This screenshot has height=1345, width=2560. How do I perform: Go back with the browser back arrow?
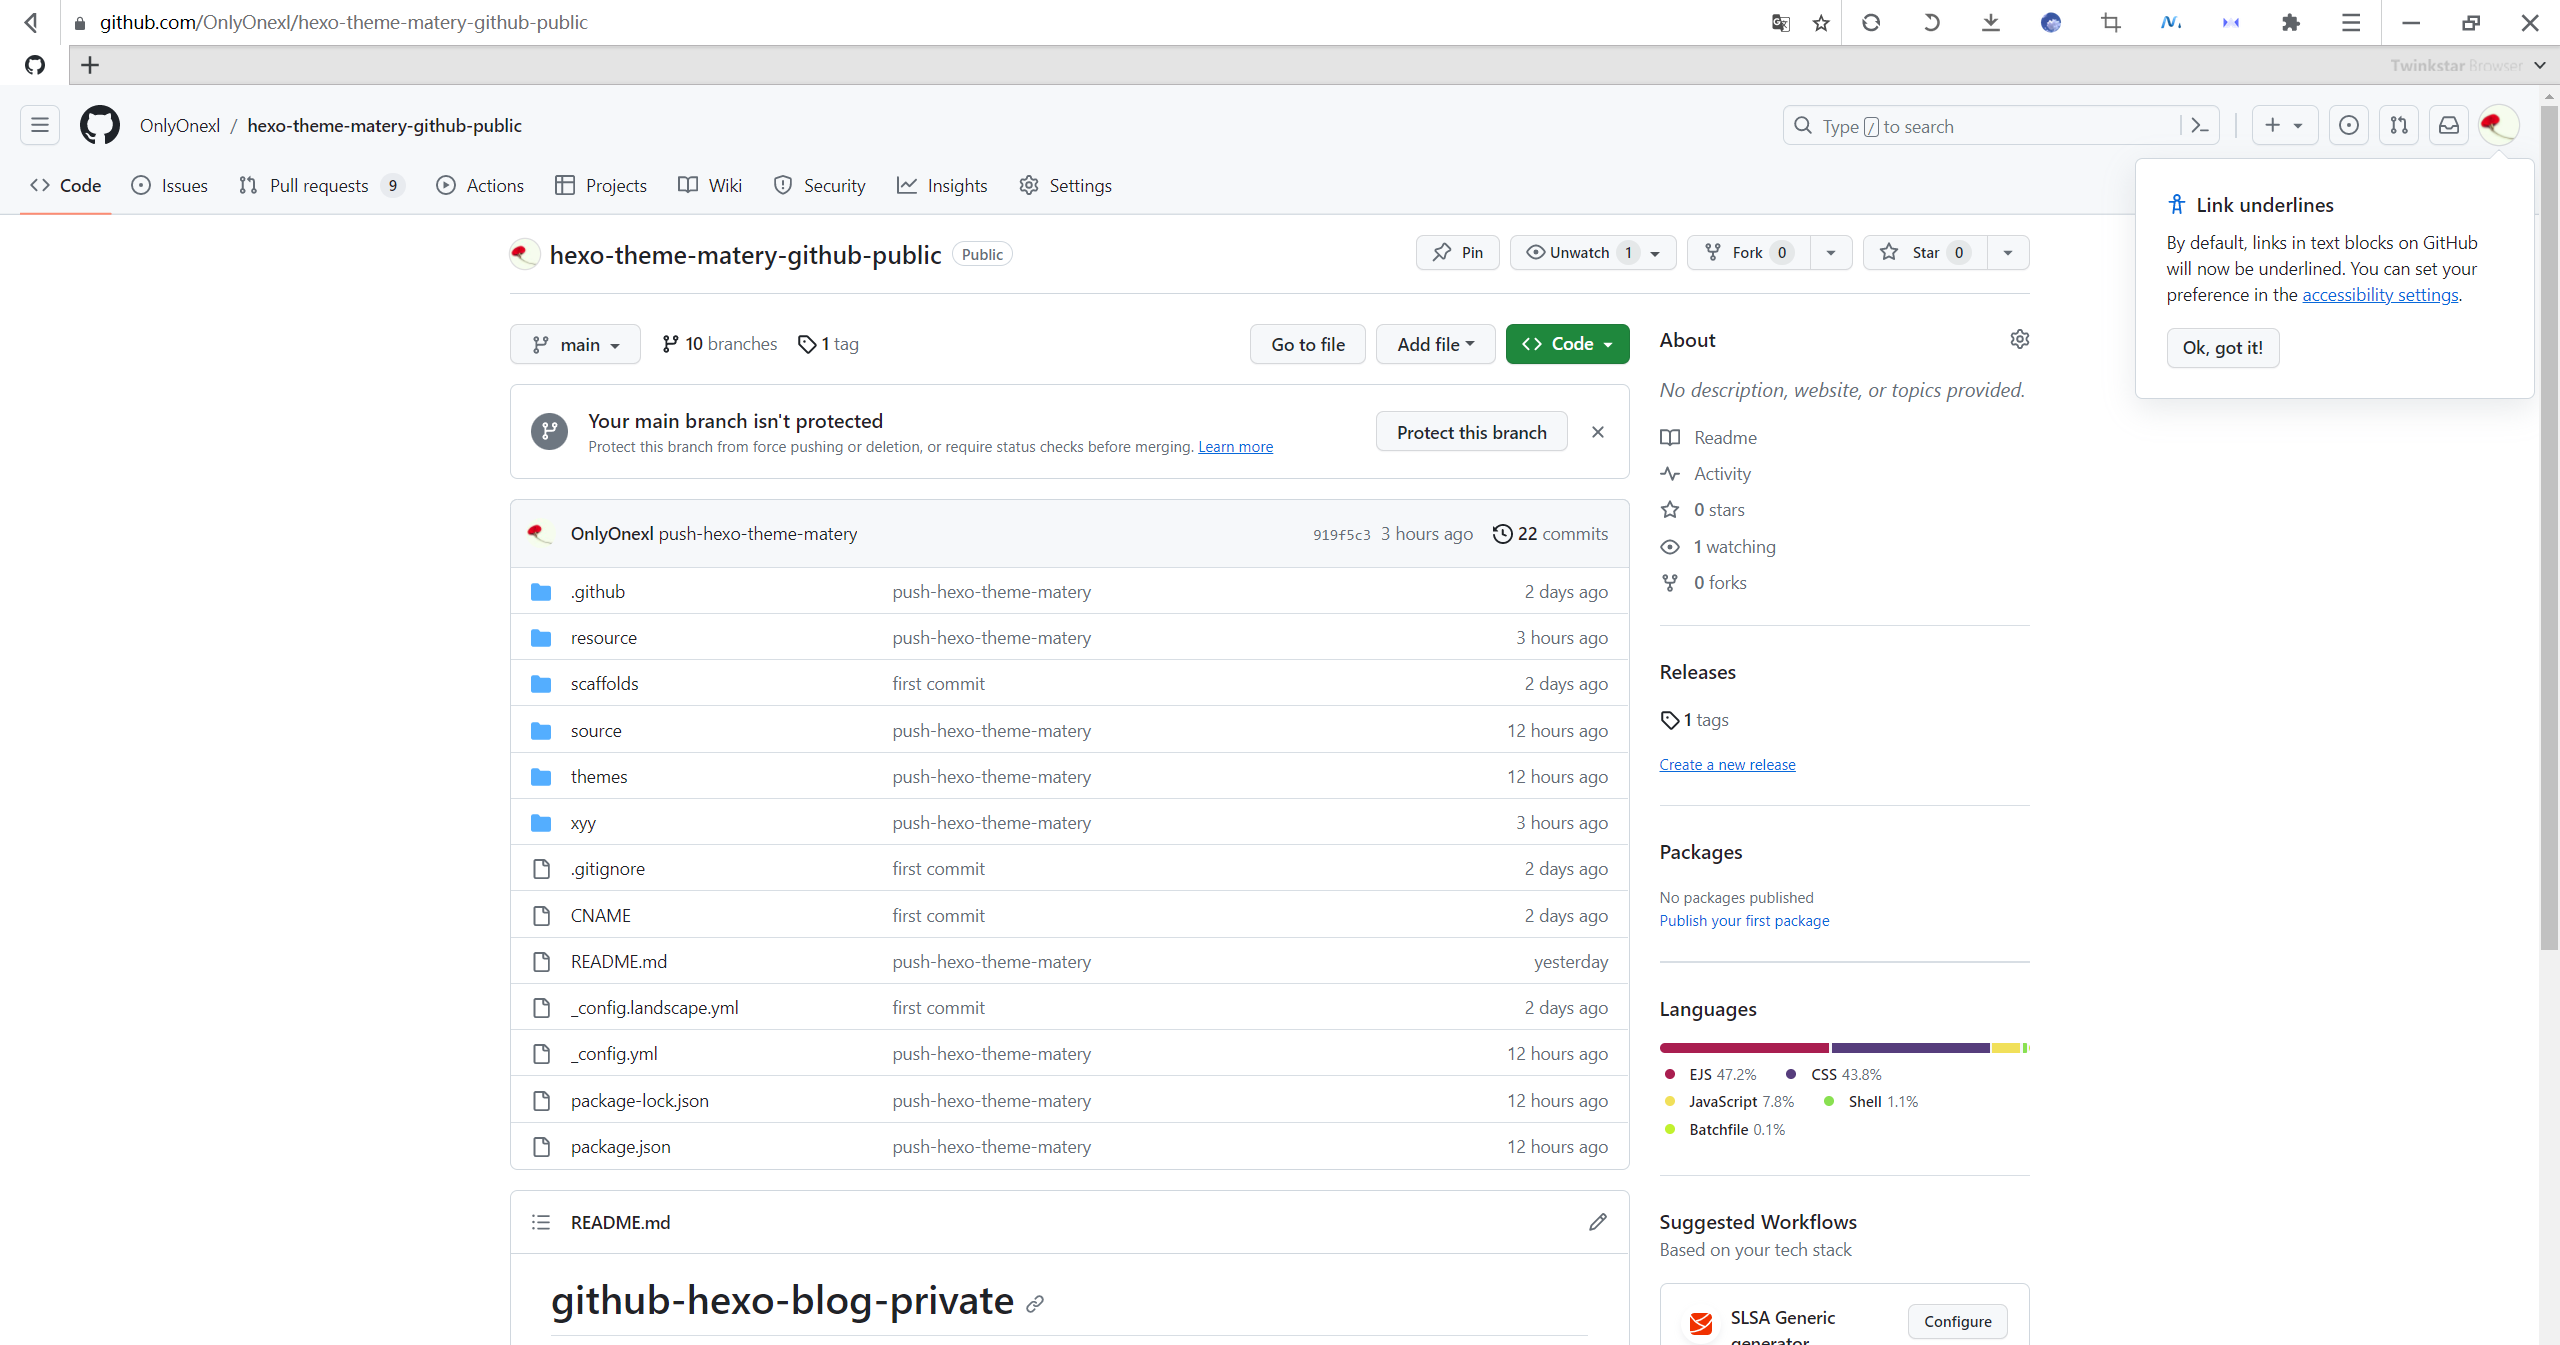31,22
